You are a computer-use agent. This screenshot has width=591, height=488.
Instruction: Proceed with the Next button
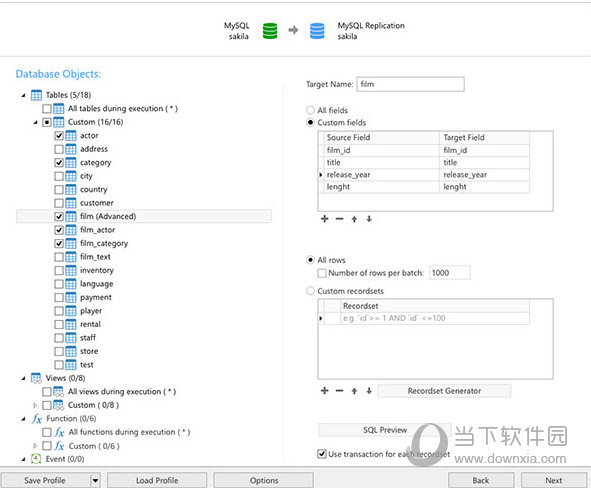click(x=554, y=480)
